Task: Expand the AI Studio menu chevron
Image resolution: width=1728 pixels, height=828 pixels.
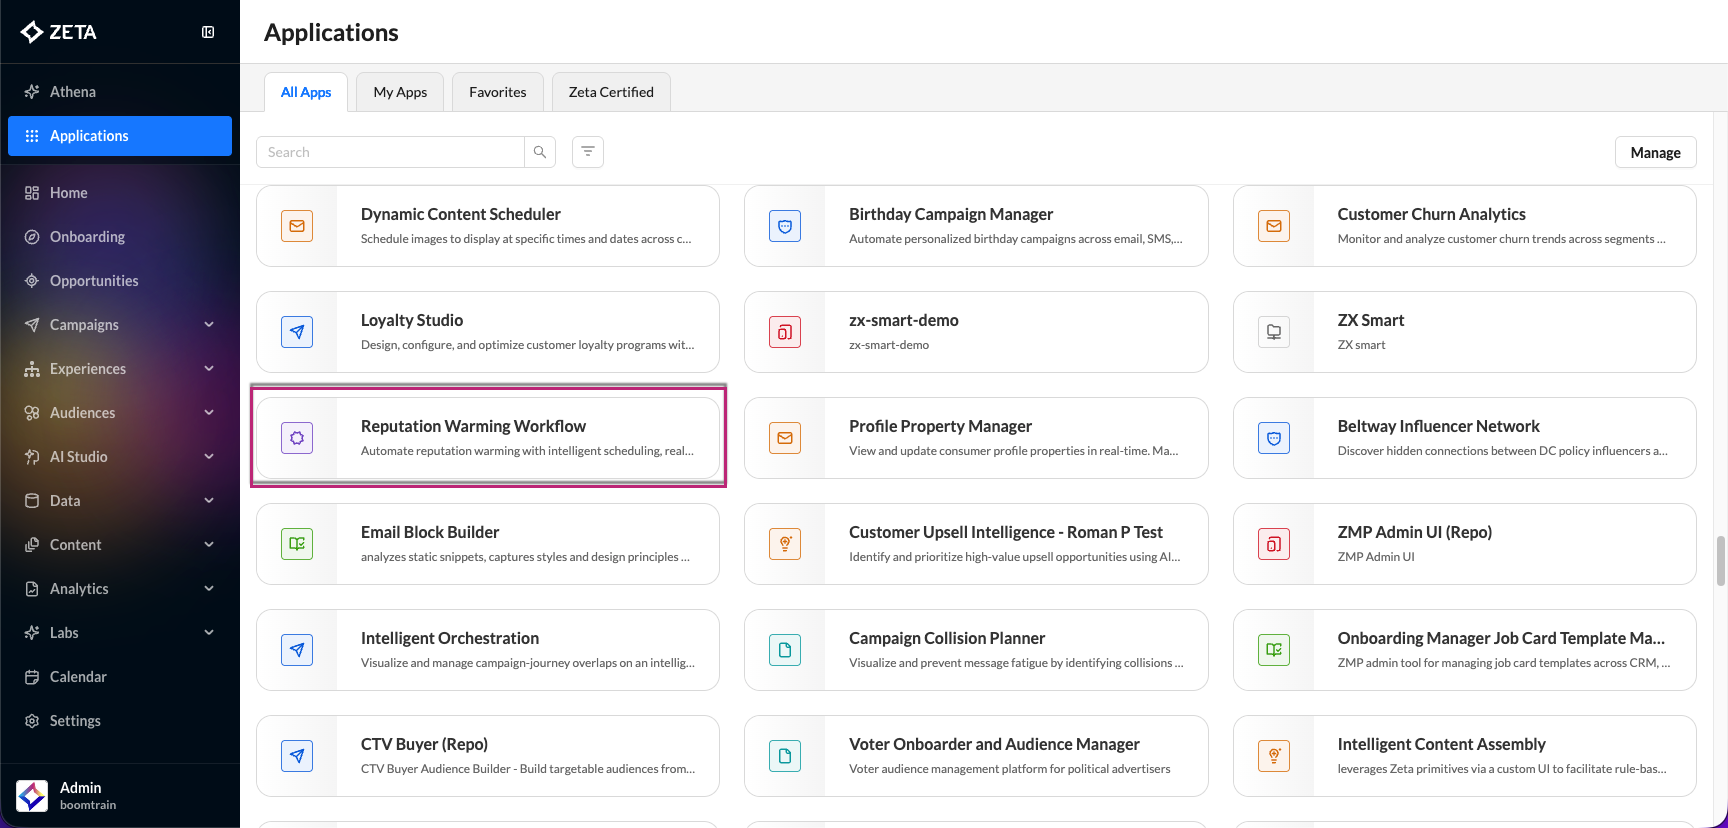Action: [209, 457]
